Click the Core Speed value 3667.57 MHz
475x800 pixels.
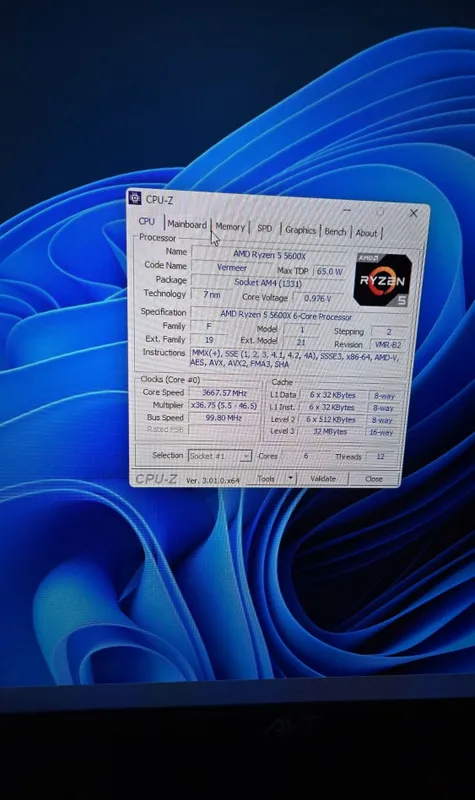224,392
